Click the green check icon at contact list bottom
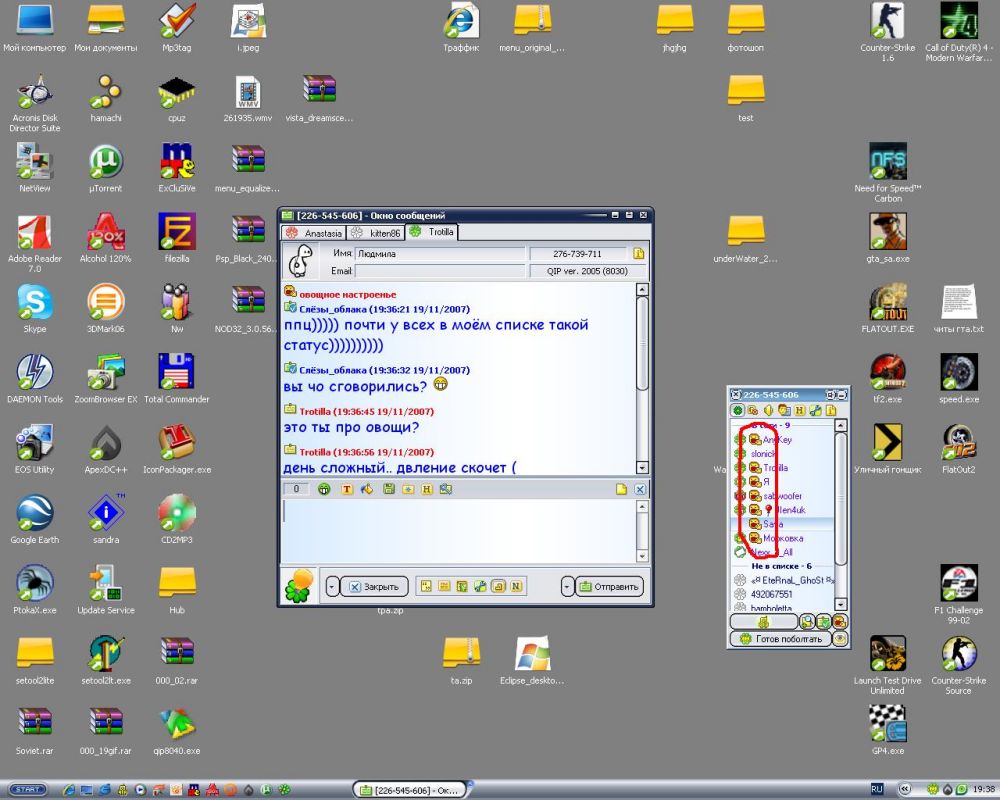Image resolution: width=1000 pixels, height=800 pixels. click(x=823, y=621)
